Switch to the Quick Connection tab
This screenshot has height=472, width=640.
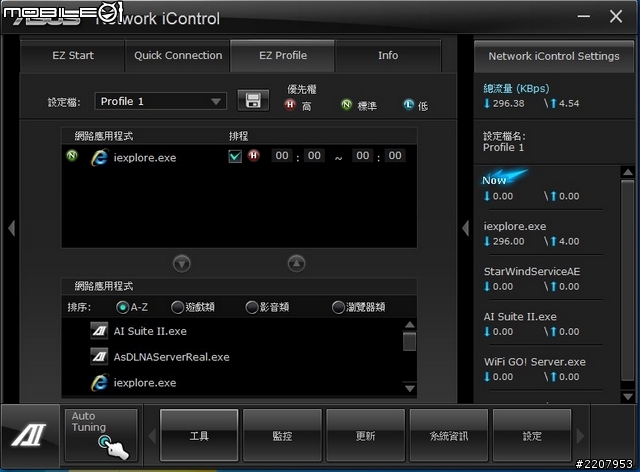coord(178,55)
